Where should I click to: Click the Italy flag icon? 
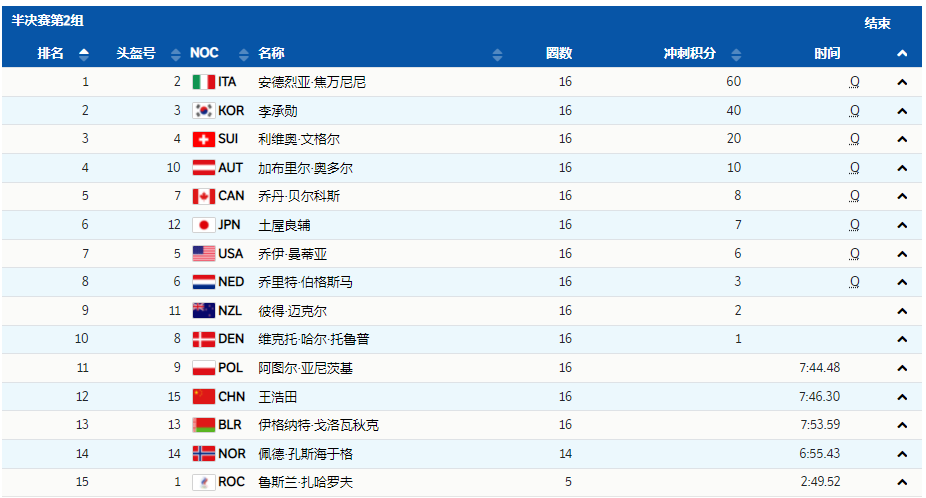[203, 82]
